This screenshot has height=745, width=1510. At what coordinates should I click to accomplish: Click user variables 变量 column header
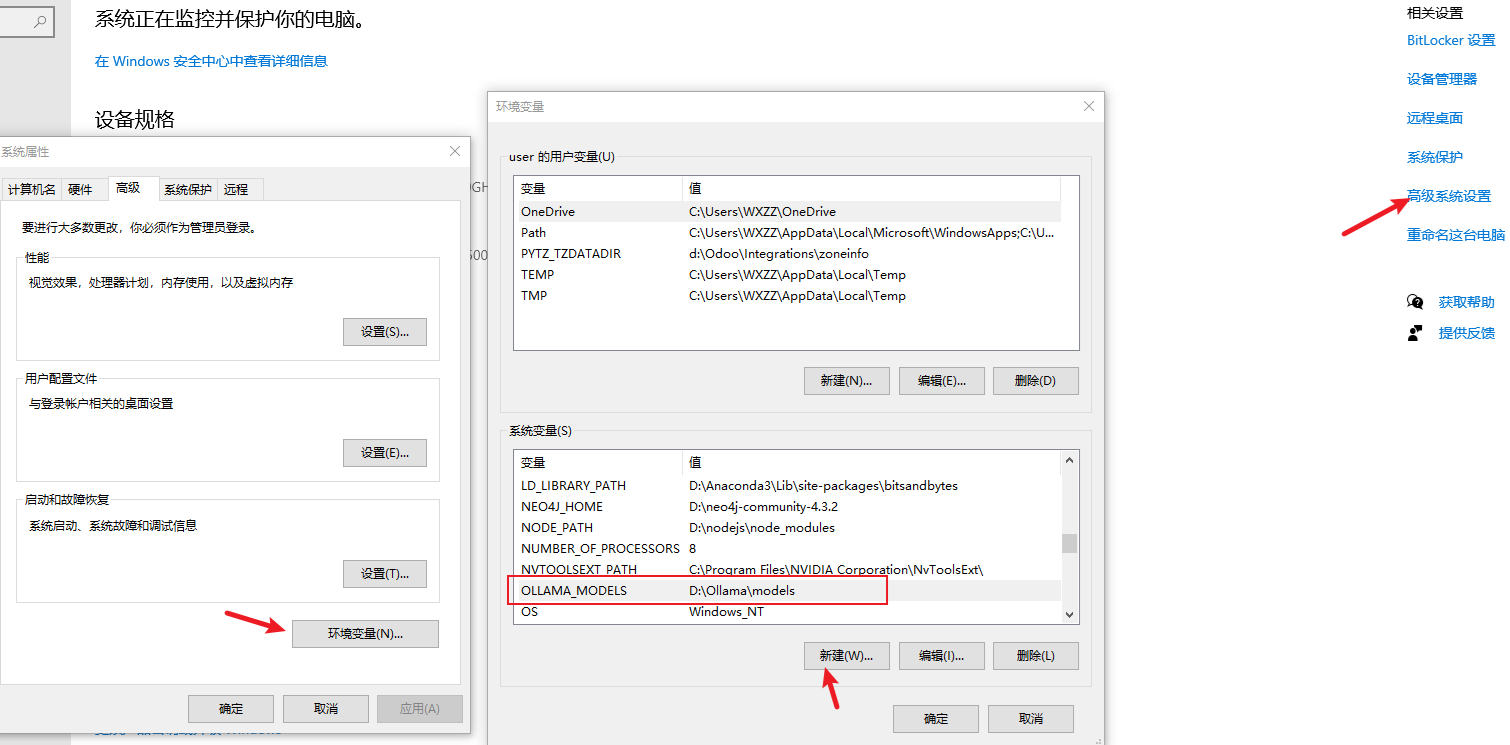[599, 188]
